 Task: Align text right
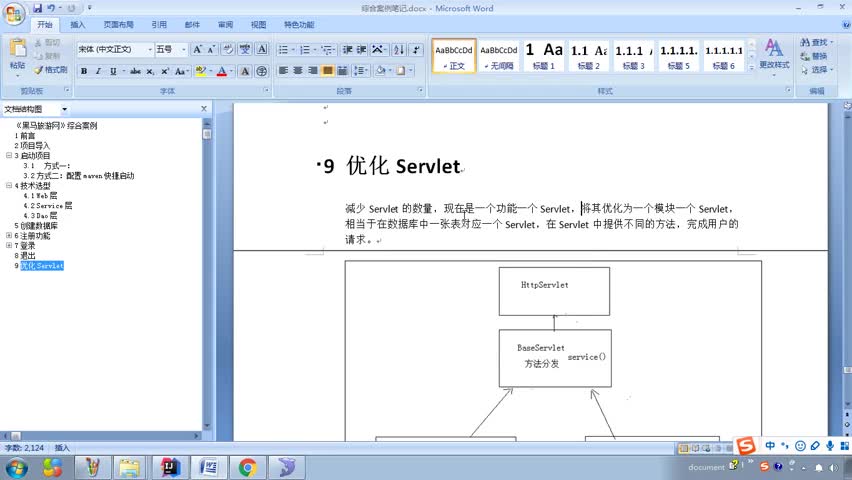[x=312, y=71]
